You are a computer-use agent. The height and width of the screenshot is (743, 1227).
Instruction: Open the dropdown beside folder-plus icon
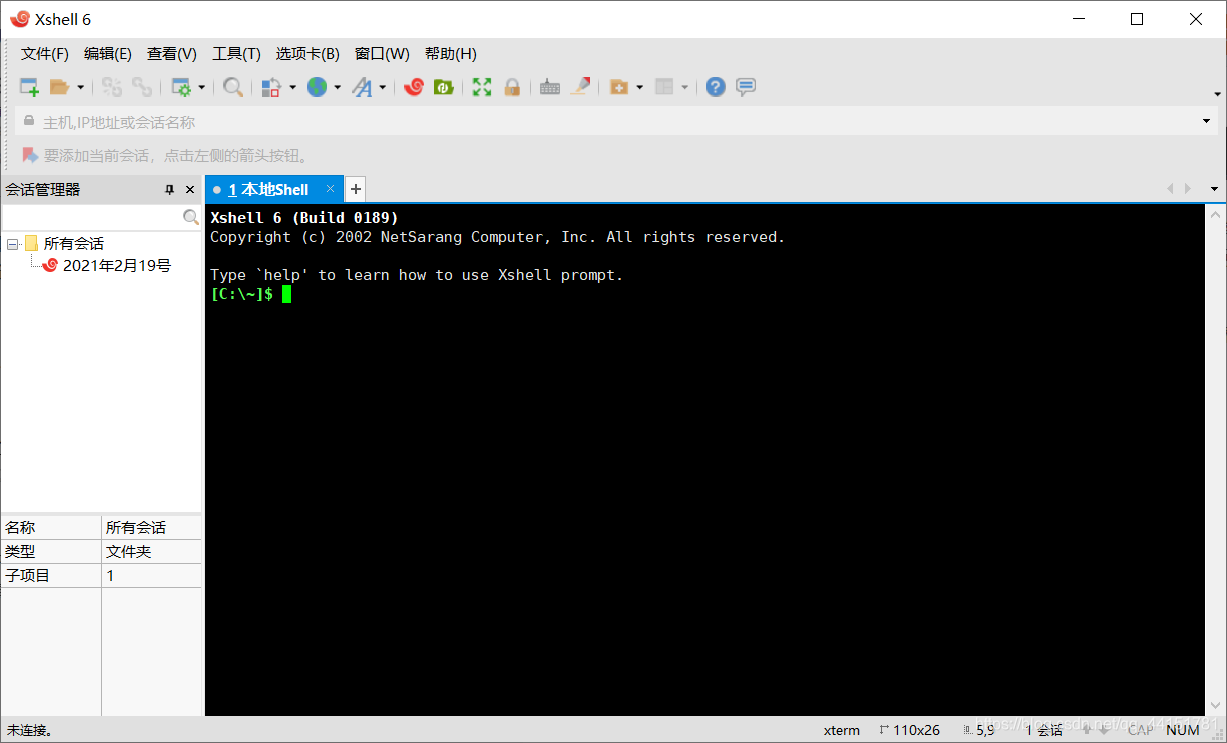[x=639, y=87]
